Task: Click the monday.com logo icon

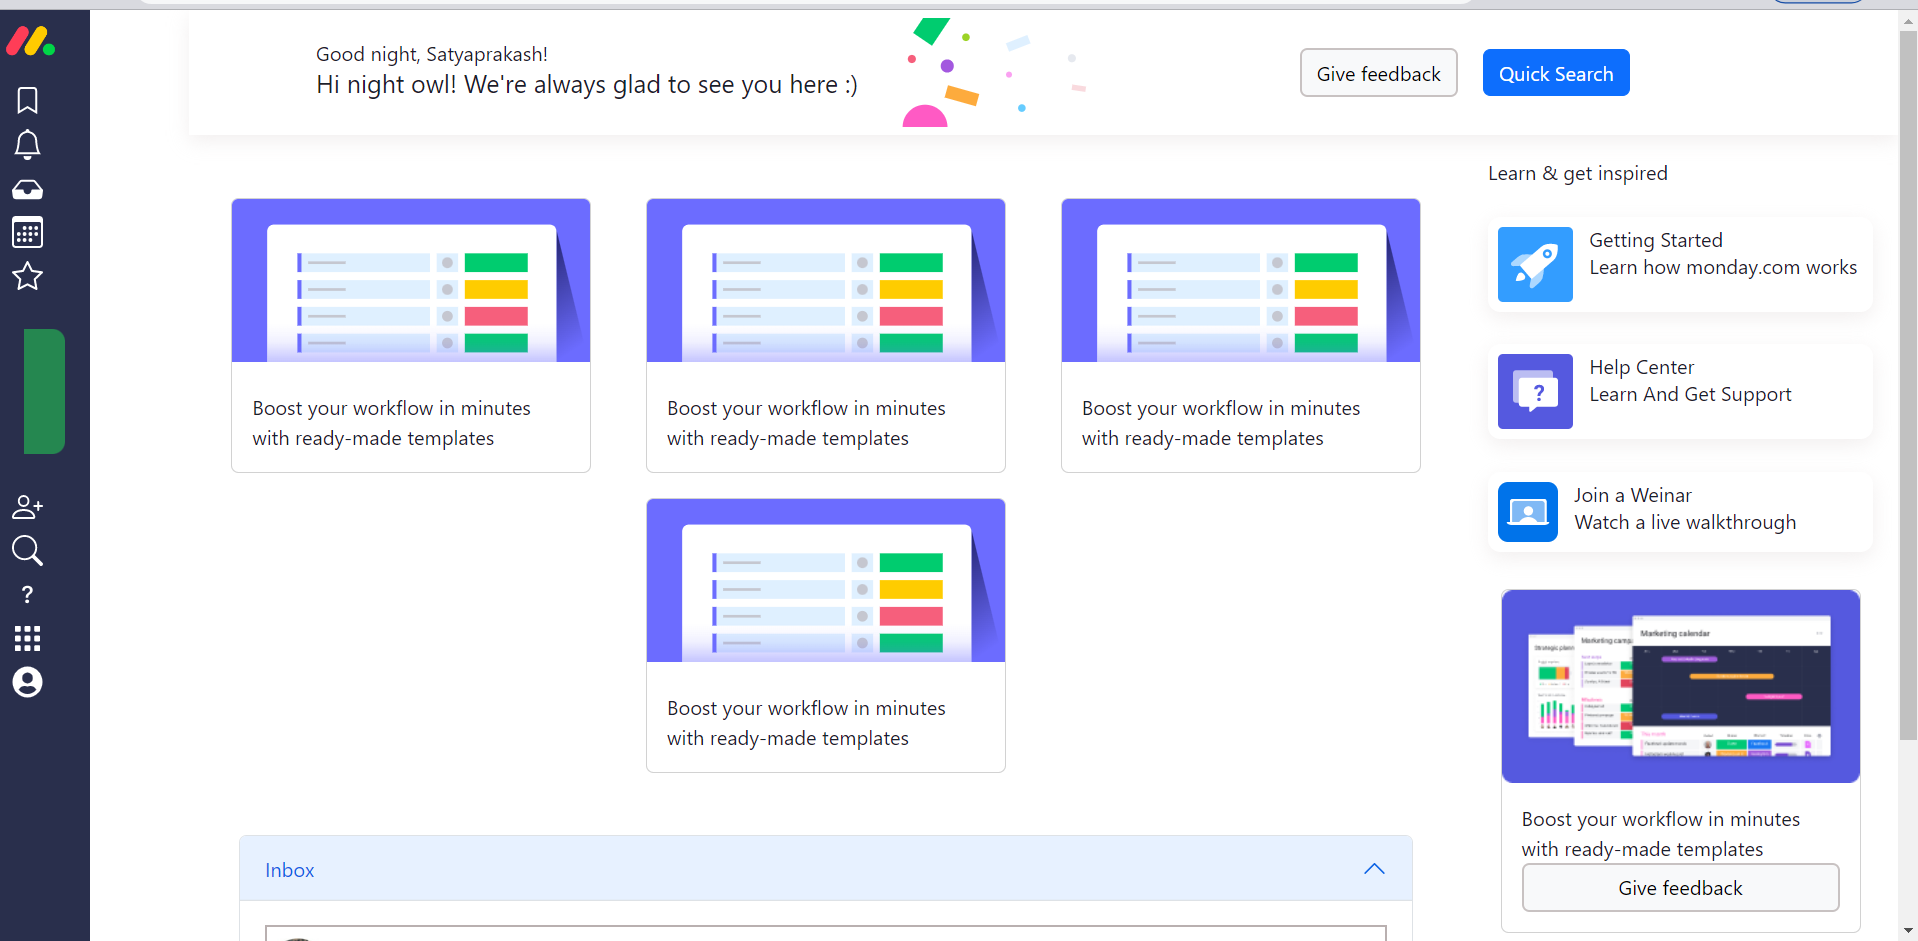Action: pyautogui.click(x=30, y=41)
